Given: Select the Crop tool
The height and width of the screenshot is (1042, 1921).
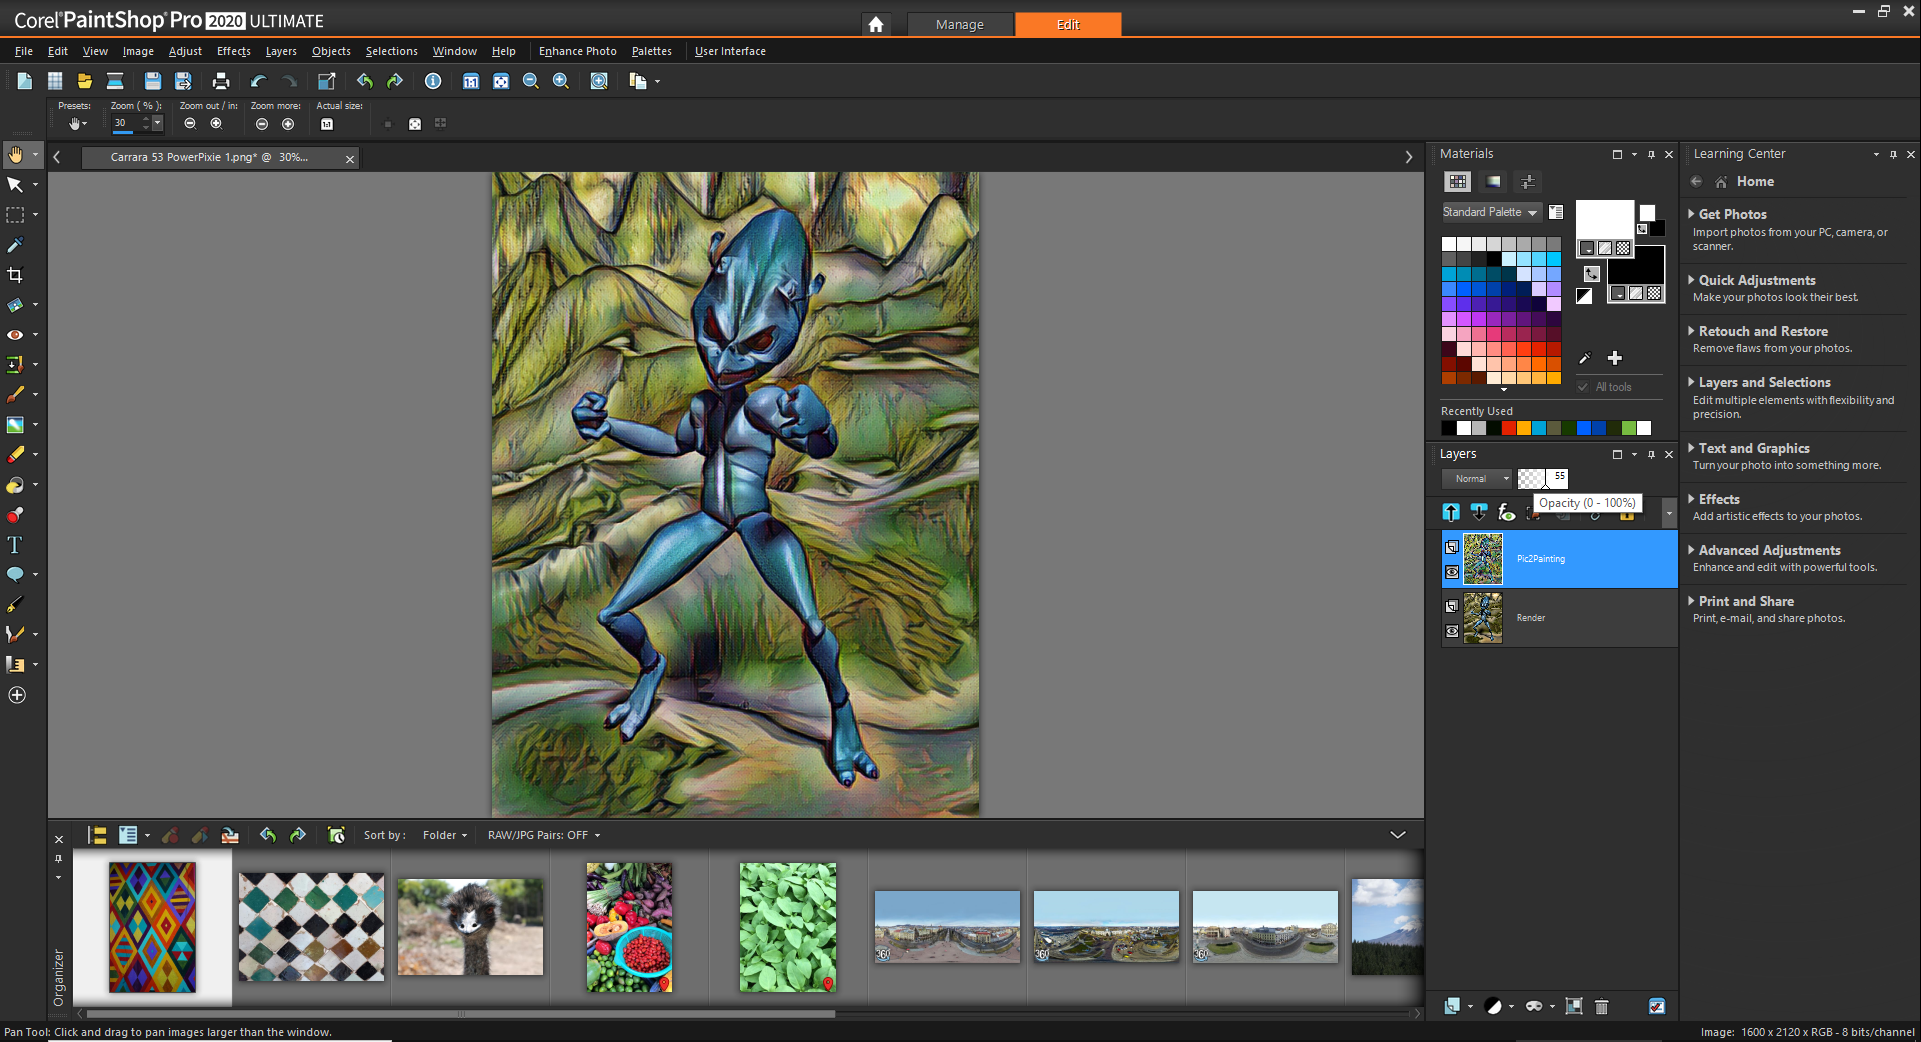Looking at the screenshot, I should coord(15,275).
